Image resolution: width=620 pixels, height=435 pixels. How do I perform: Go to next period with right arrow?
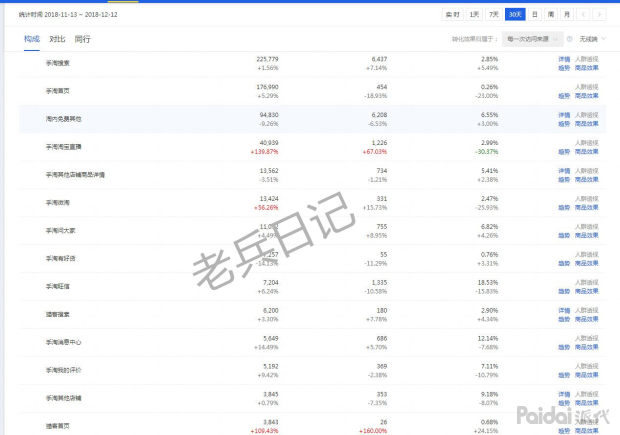pos(599,15)
